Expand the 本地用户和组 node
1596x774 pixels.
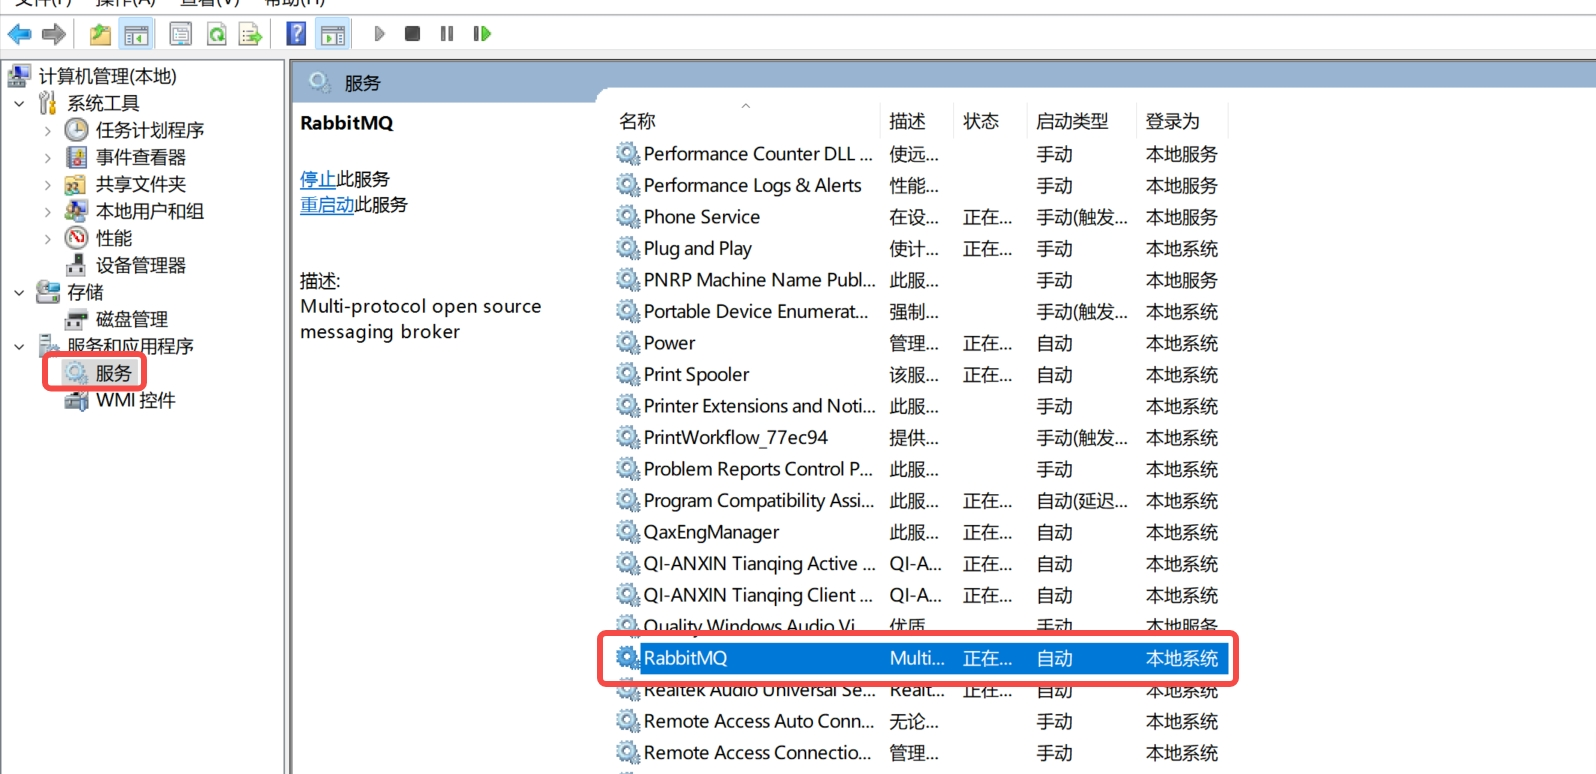click(47, 211)
